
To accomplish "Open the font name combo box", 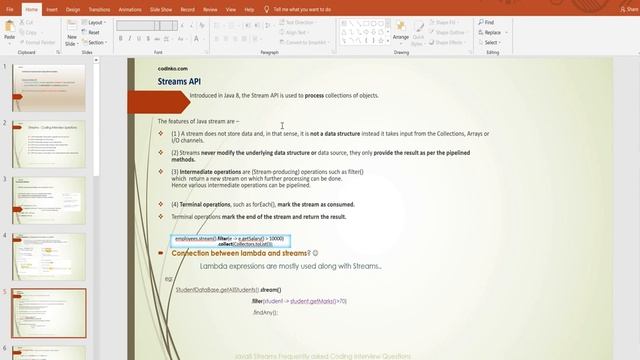I will point(137,25).
